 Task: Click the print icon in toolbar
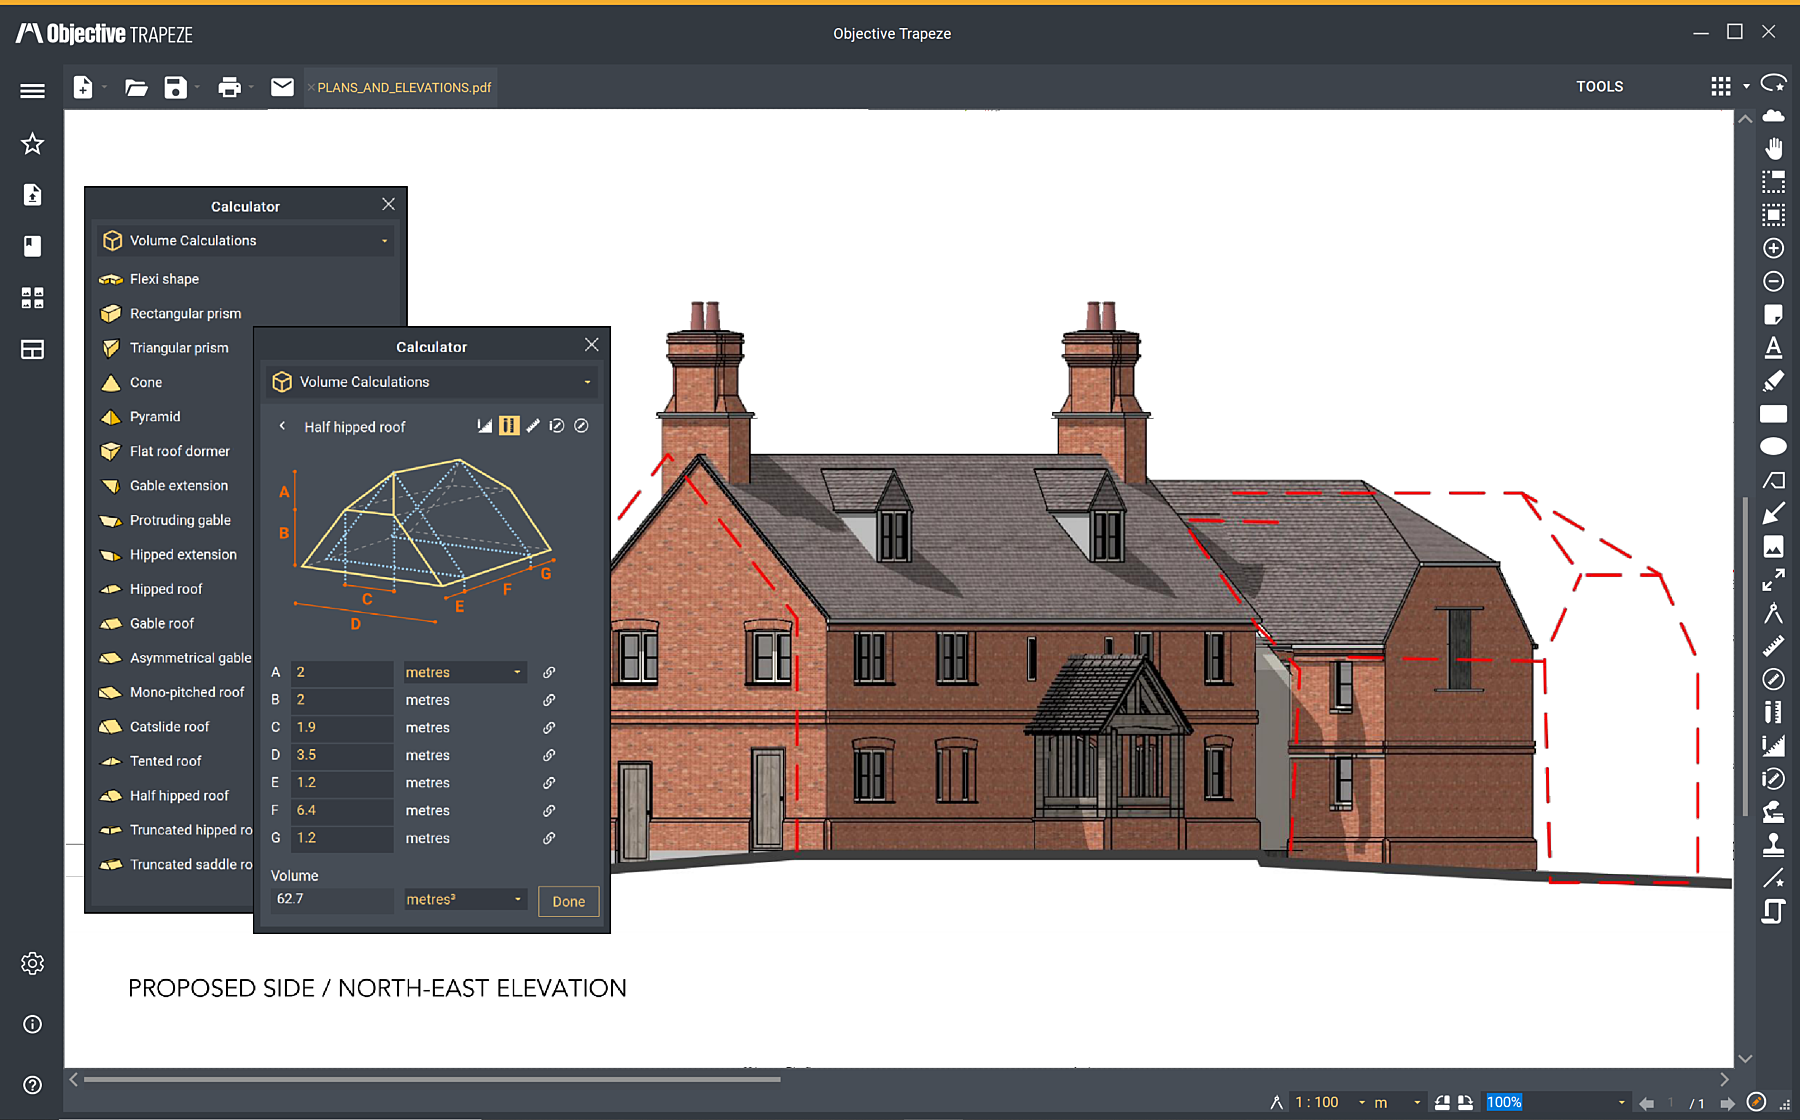point(229,87)
